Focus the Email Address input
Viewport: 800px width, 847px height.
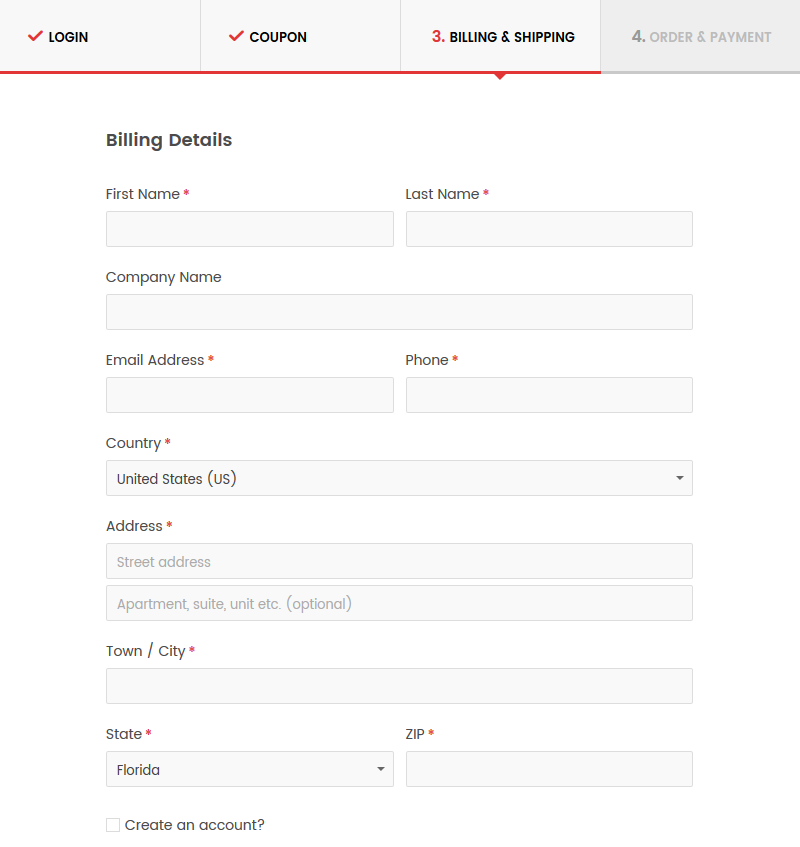pos(249,395)
